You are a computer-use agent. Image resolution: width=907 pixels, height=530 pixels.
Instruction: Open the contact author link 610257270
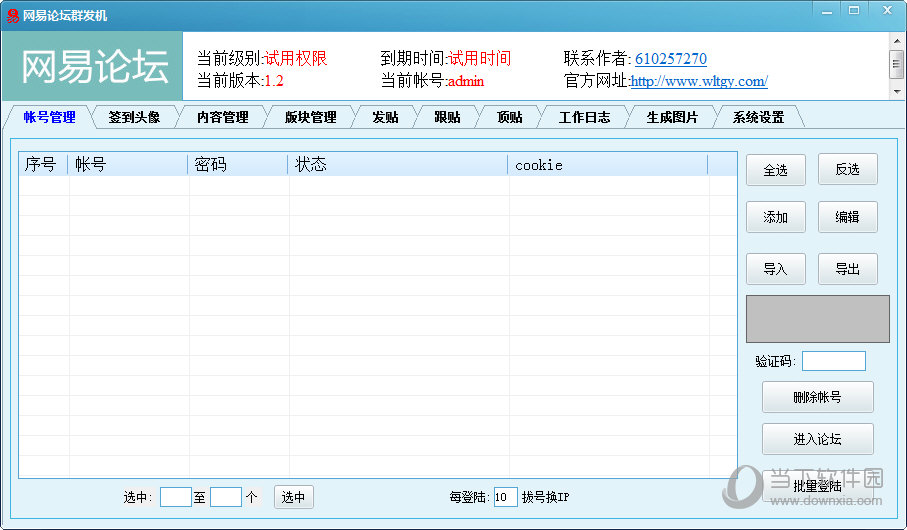(x=670, y=59)
